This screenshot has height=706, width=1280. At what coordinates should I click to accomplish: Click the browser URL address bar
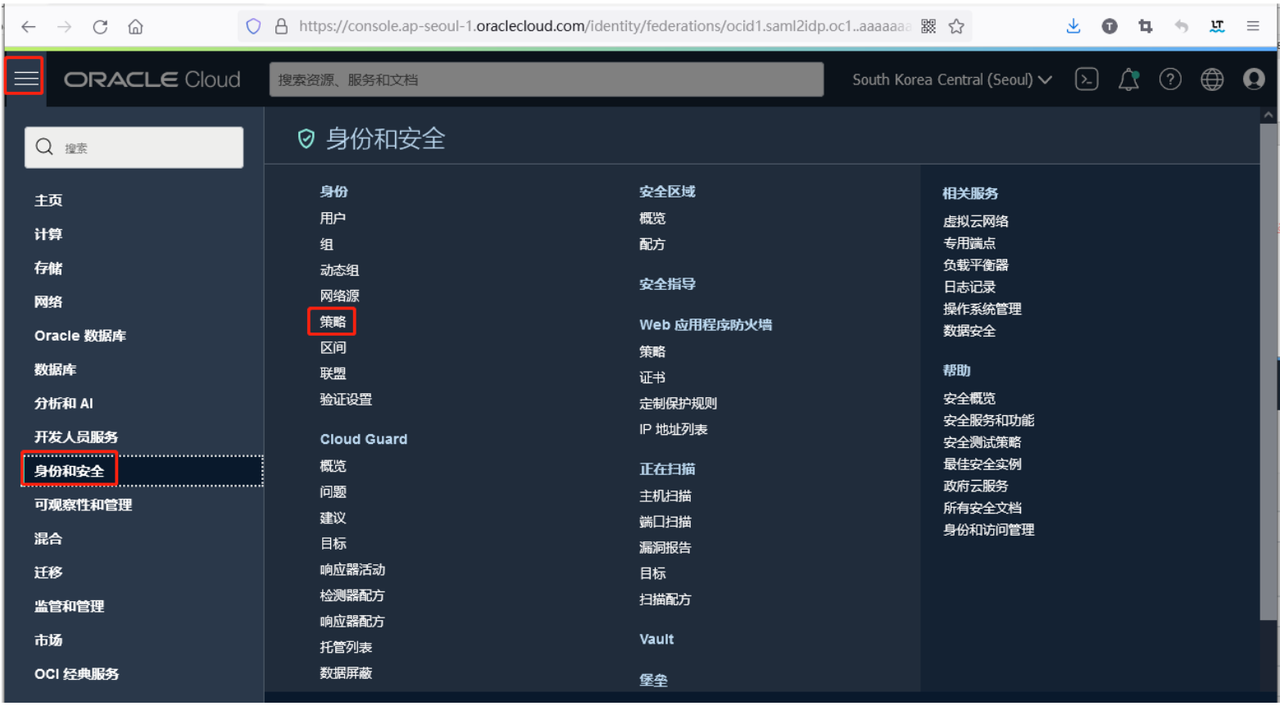pos(605,27)
